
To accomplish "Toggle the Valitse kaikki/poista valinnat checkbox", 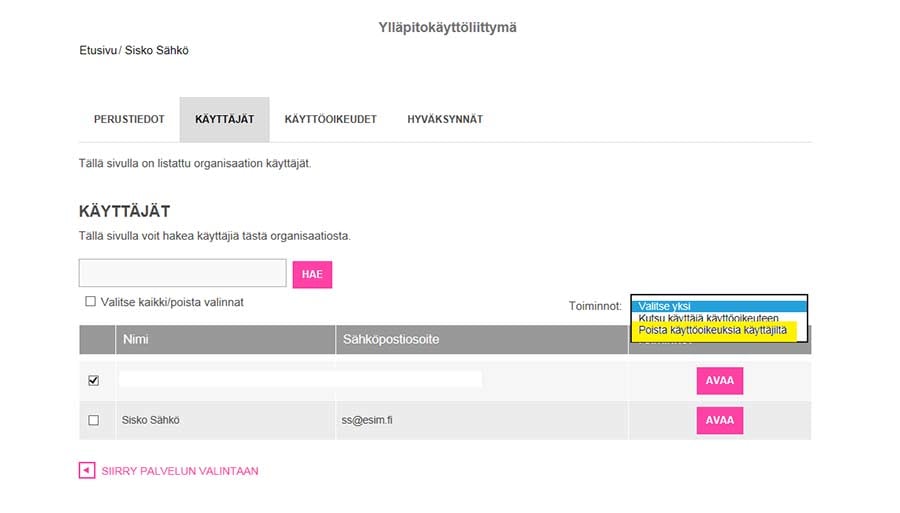I will tap(90, 301).
